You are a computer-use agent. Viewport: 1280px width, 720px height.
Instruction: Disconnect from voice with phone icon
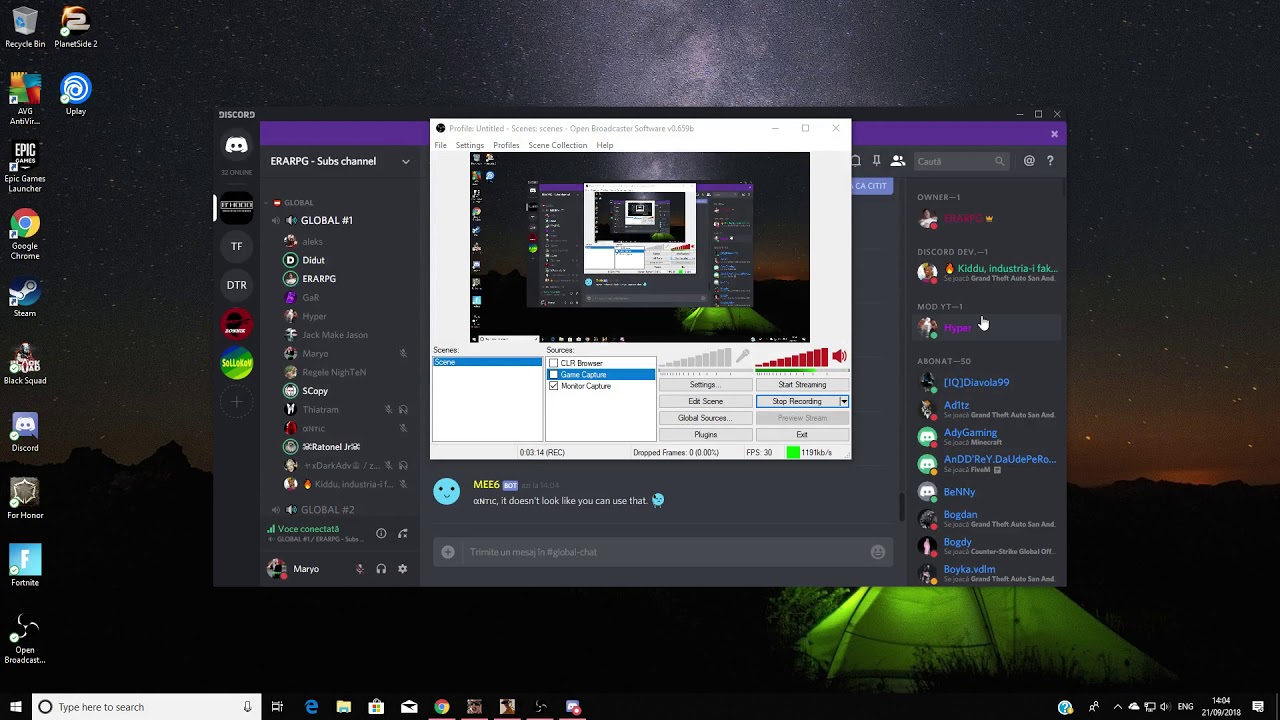click(x=403, y=534)
